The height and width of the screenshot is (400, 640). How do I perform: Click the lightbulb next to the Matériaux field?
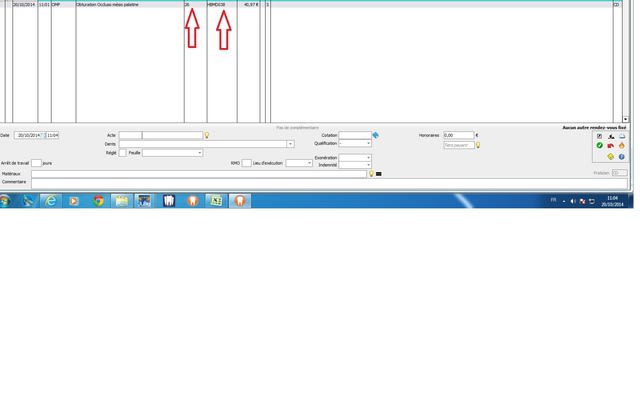pos(371,173)
